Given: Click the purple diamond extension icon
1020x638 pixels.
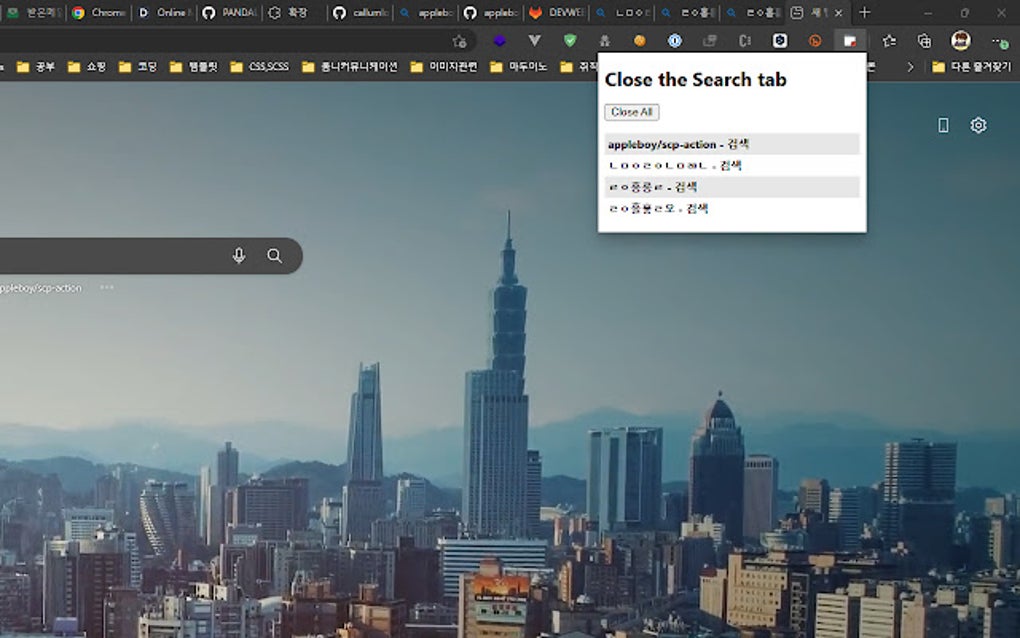Looking at the screenshot, I should point(499,40).
